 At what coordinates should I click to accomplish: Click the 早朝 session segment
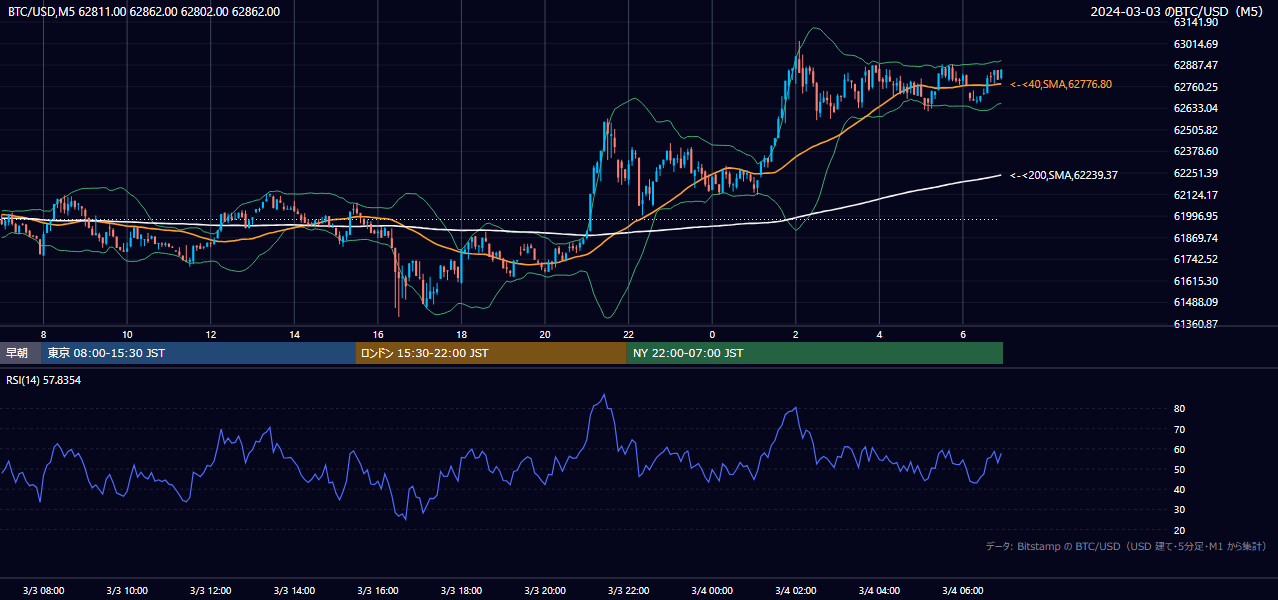21,353
